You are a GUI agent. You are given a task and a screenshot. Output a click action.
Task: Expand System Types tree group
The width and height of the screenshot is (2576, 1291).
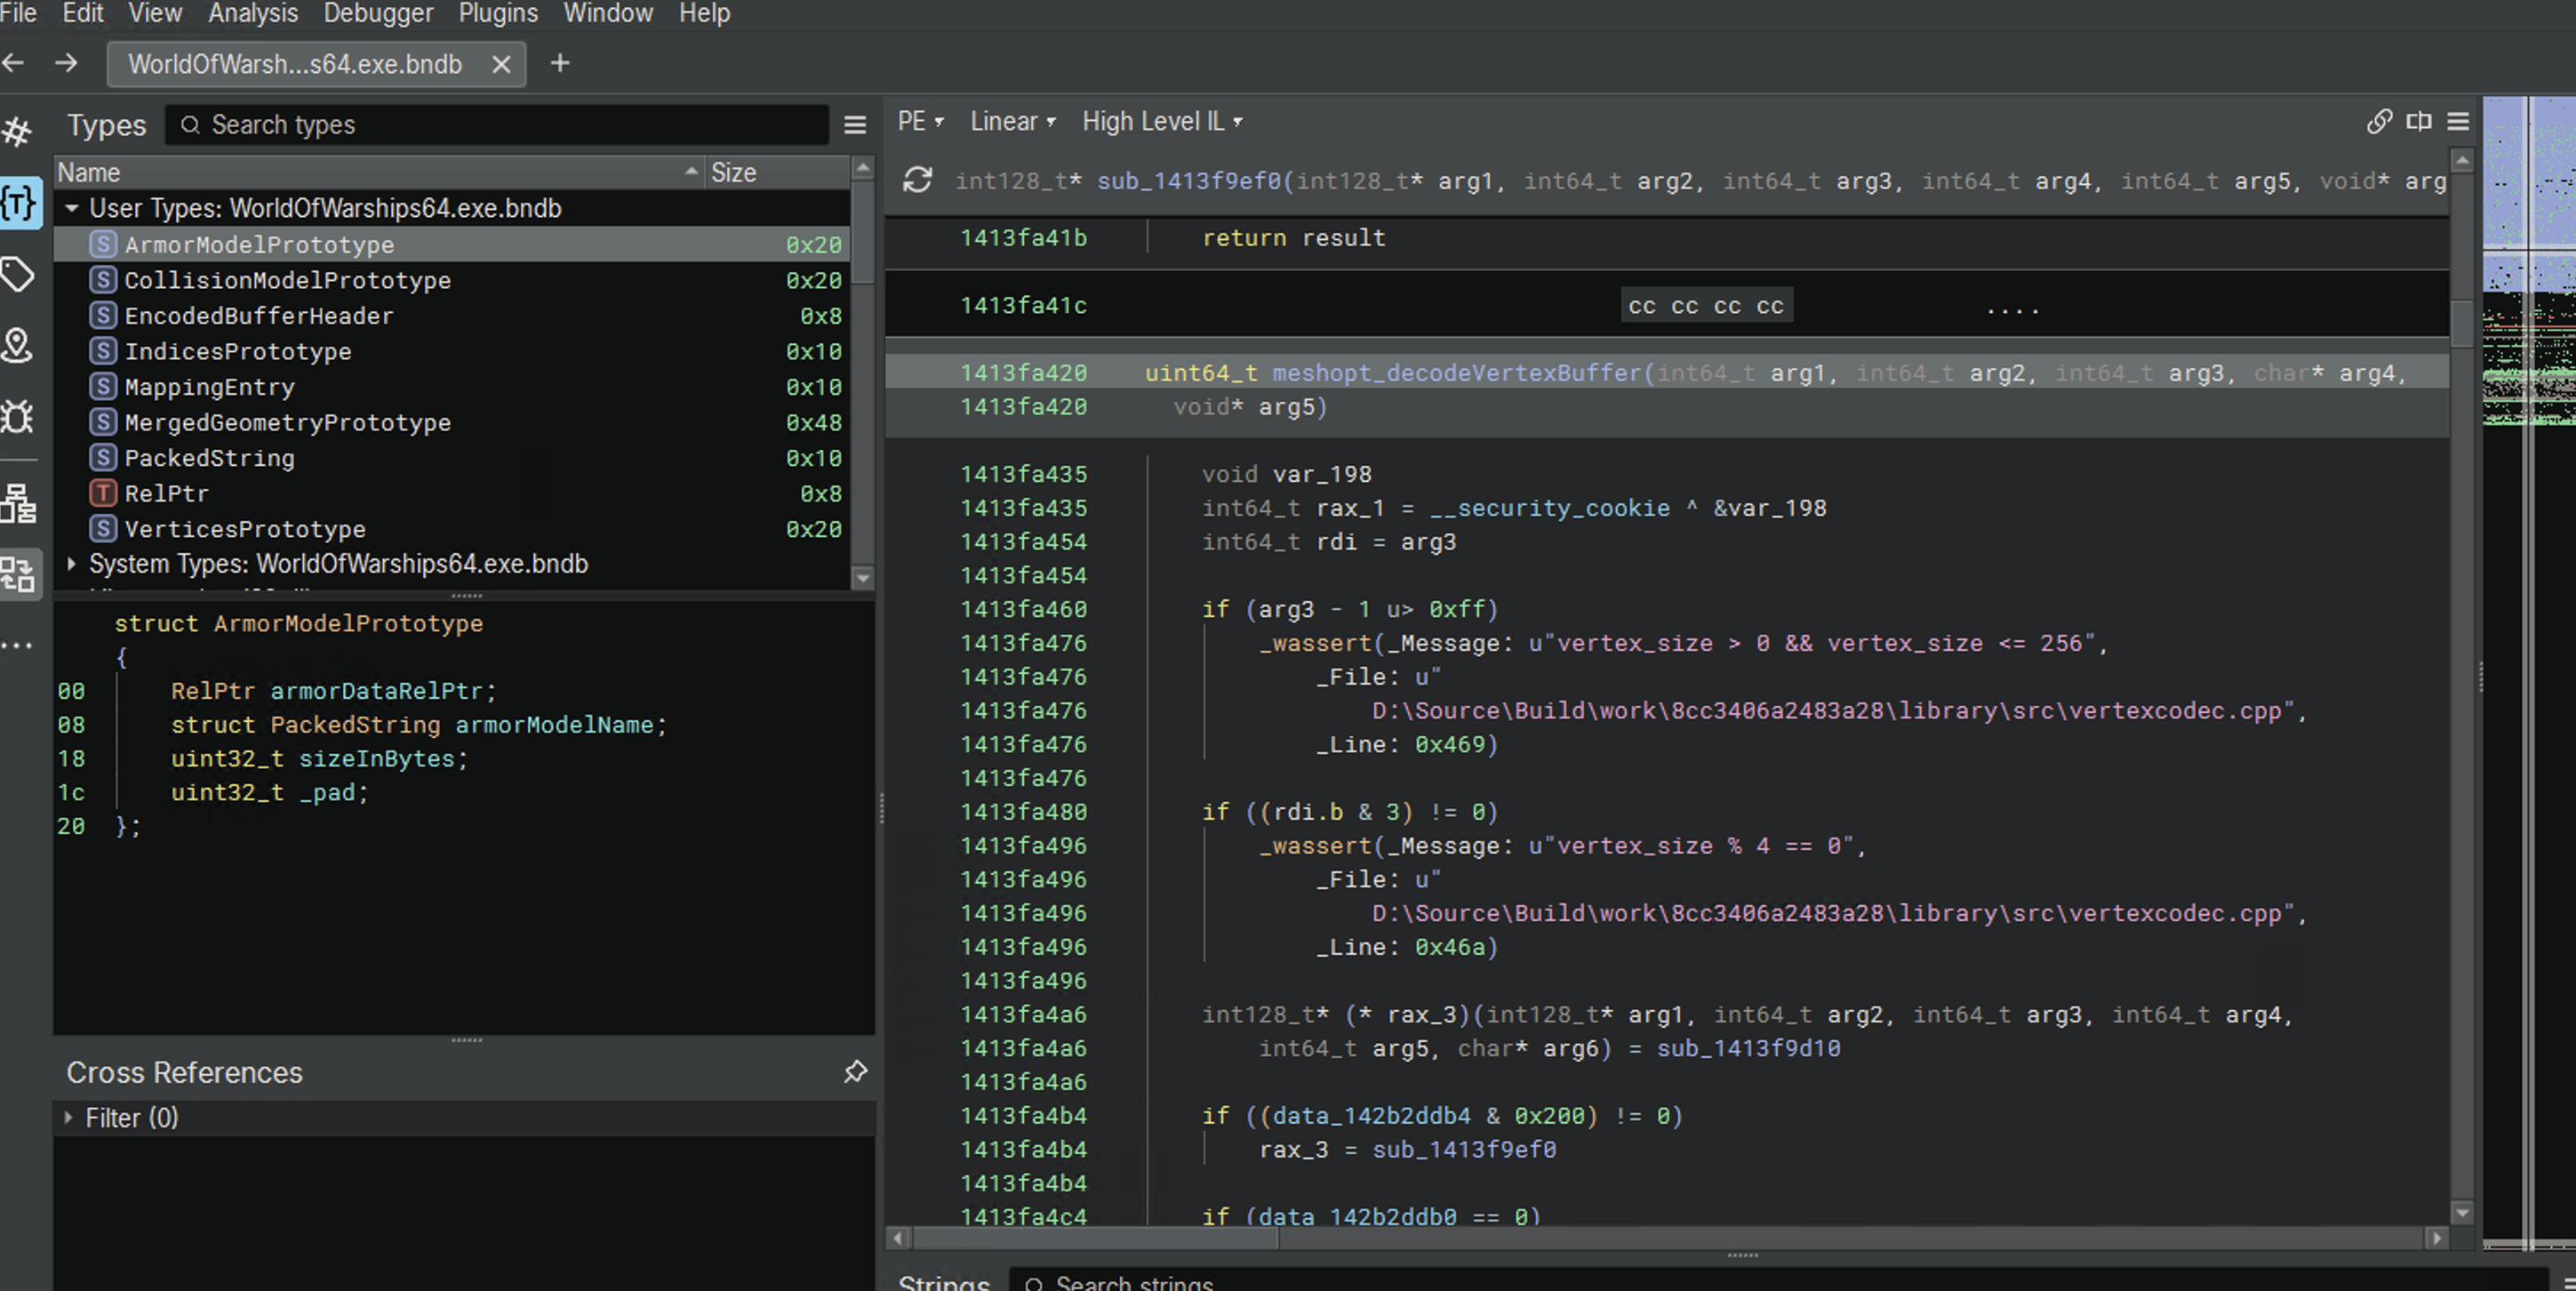point(72,564)
